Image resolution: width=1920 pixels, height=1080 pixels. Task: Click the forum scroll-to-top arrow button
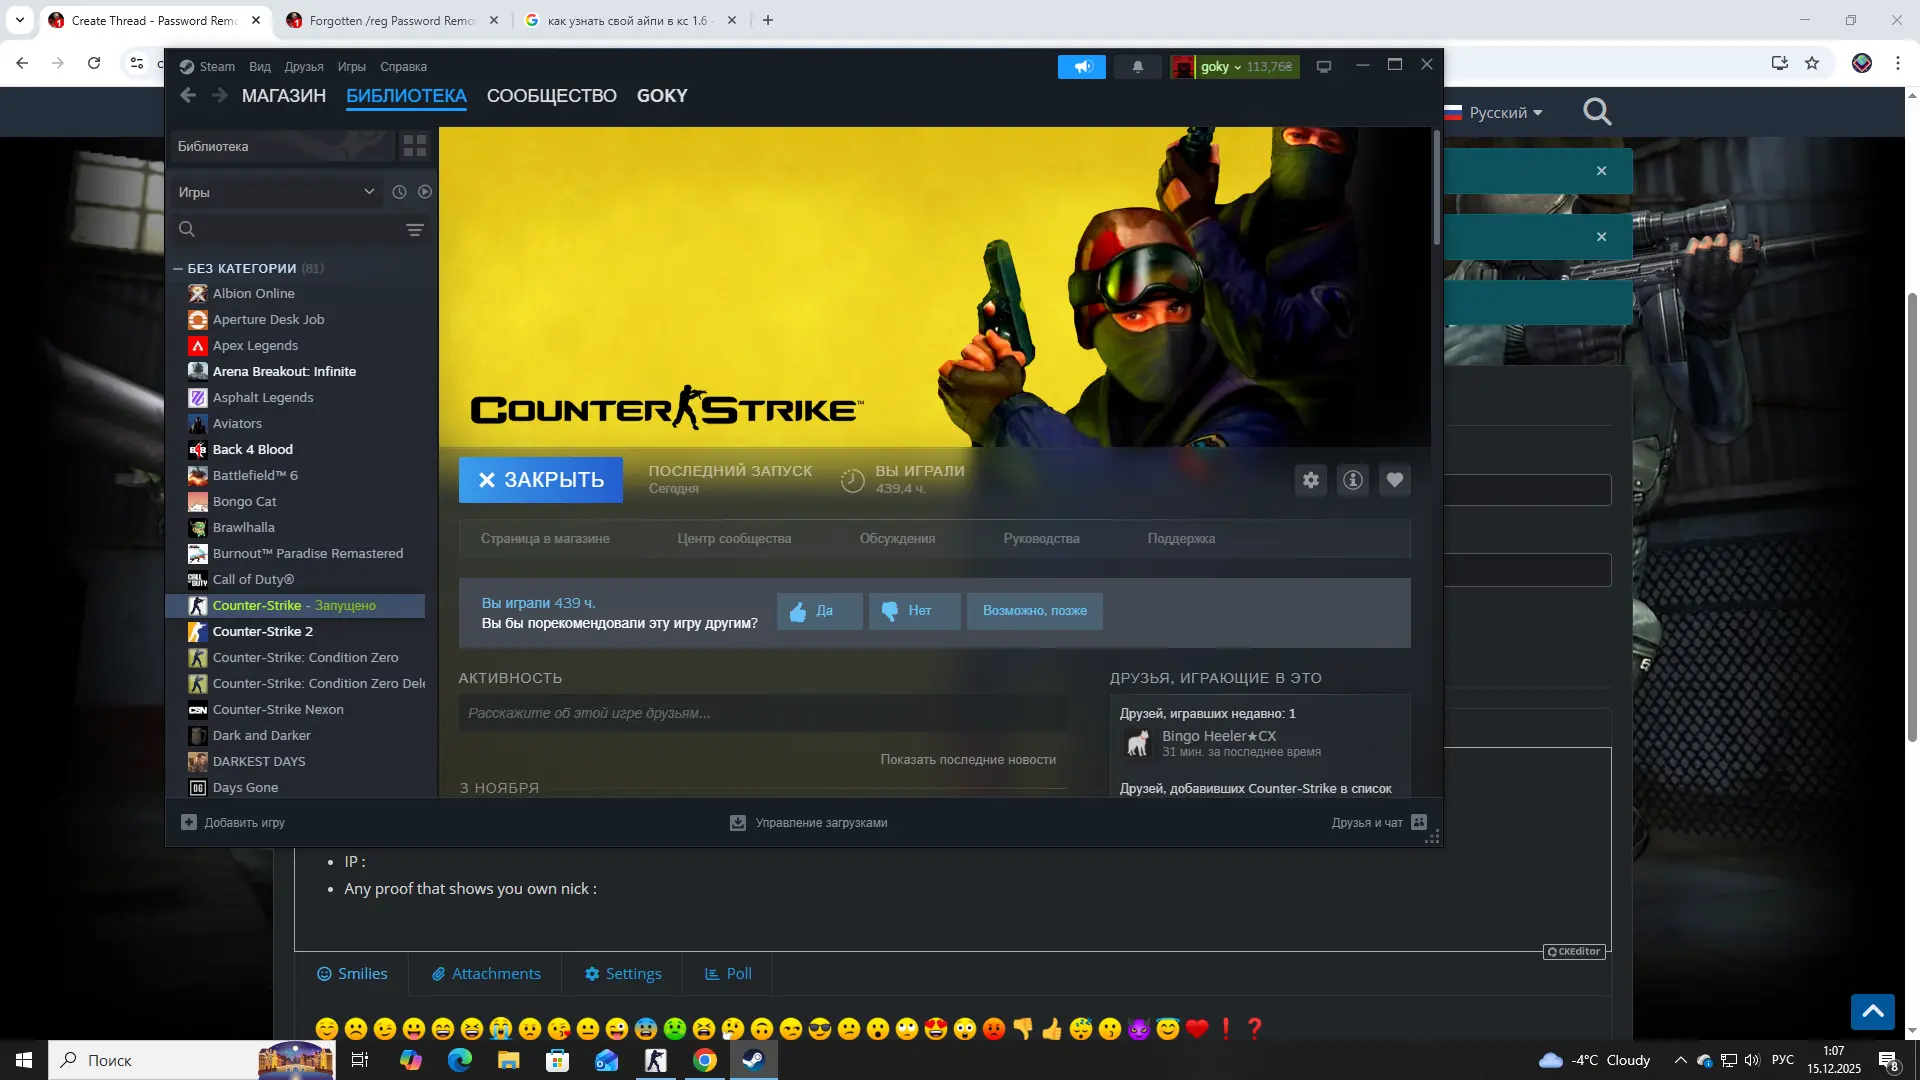(1873, 1011)
